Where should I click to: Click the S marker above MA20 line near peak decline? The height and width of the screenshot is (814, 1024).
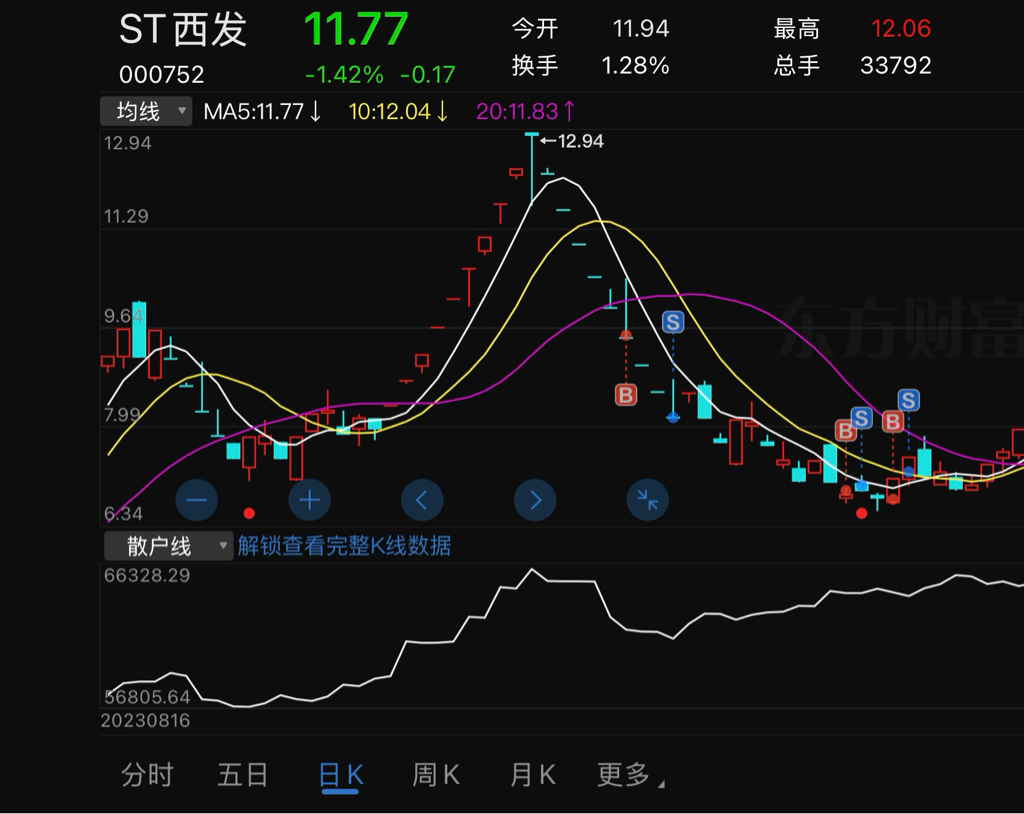point(673,322)
